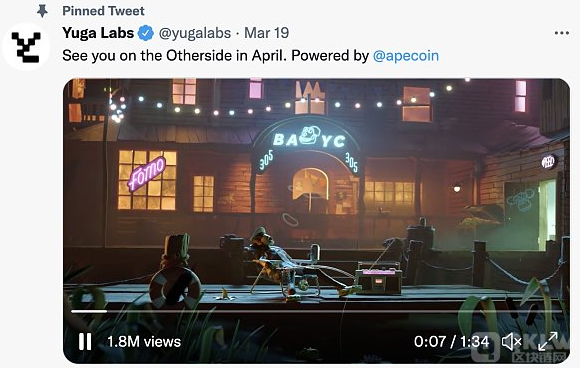Click the pin icon beside Pinned Tweet
Viewport: 580px width, 368px height.
[43, 11]
